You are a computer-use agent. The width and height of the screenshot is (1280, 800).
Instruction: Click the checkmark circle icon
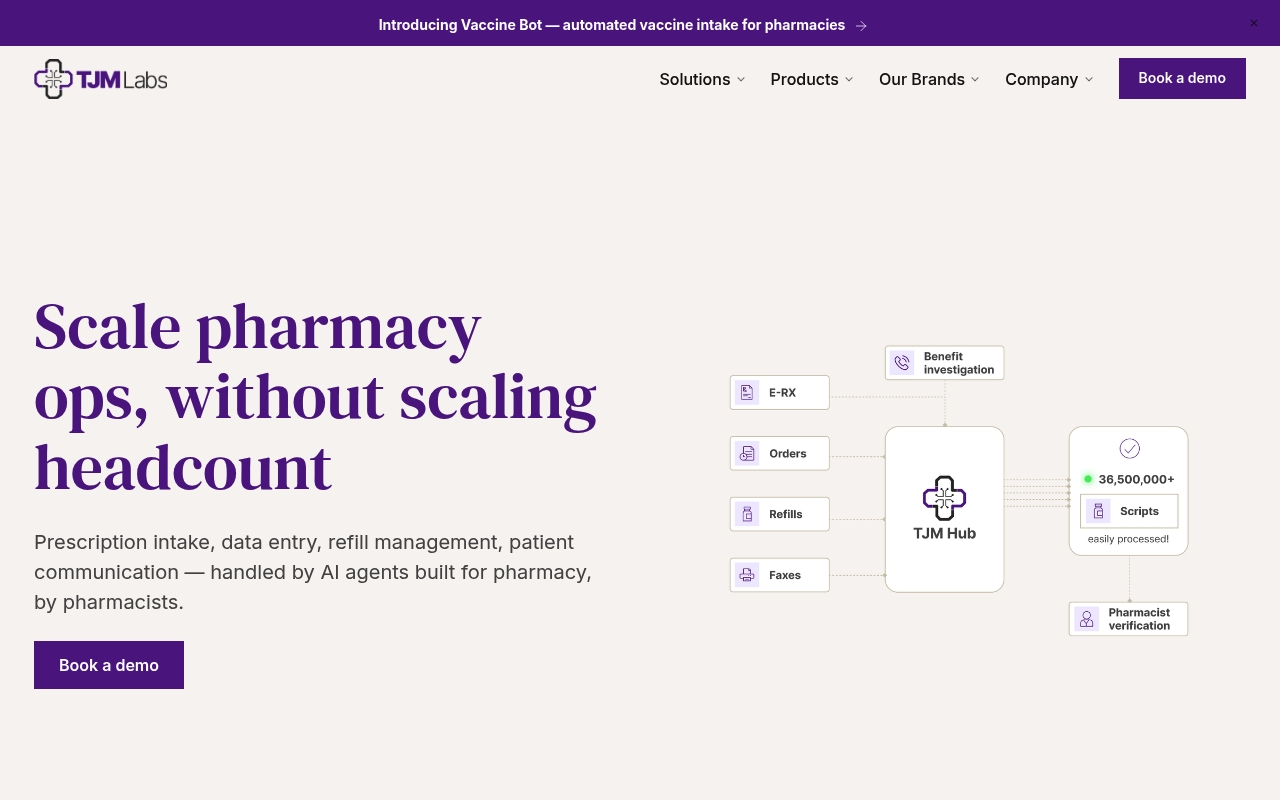1129,448
